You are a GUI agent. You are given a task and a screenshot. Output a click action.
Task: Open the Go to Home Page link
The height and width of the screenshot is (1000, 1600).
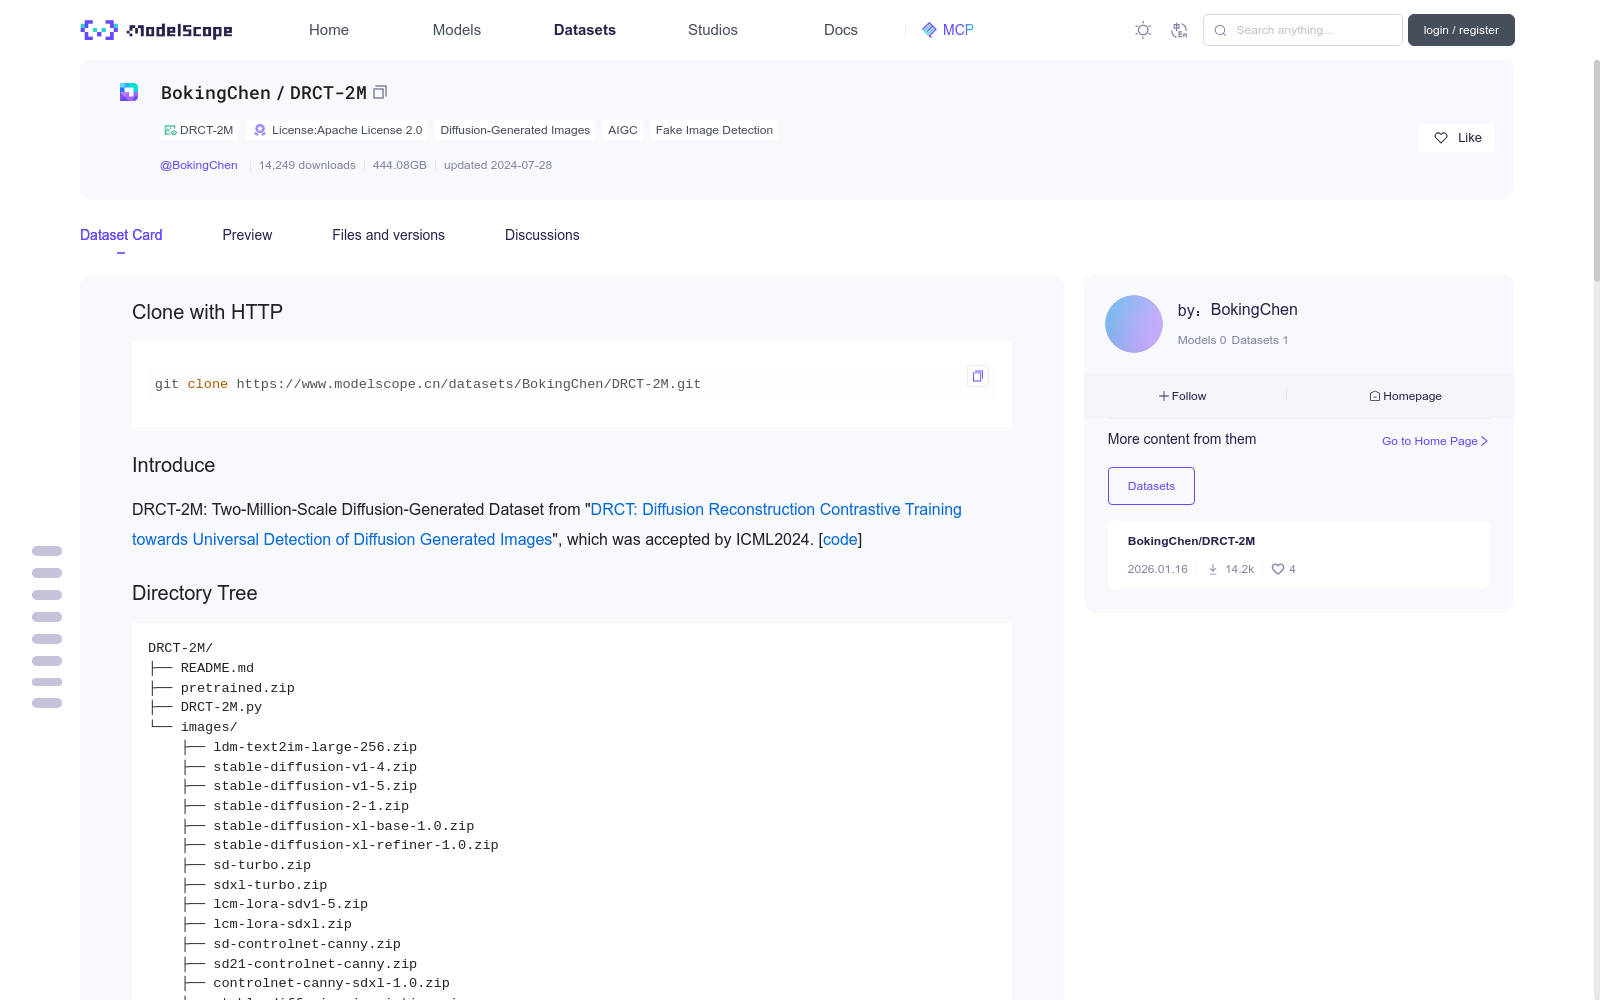1435,441
